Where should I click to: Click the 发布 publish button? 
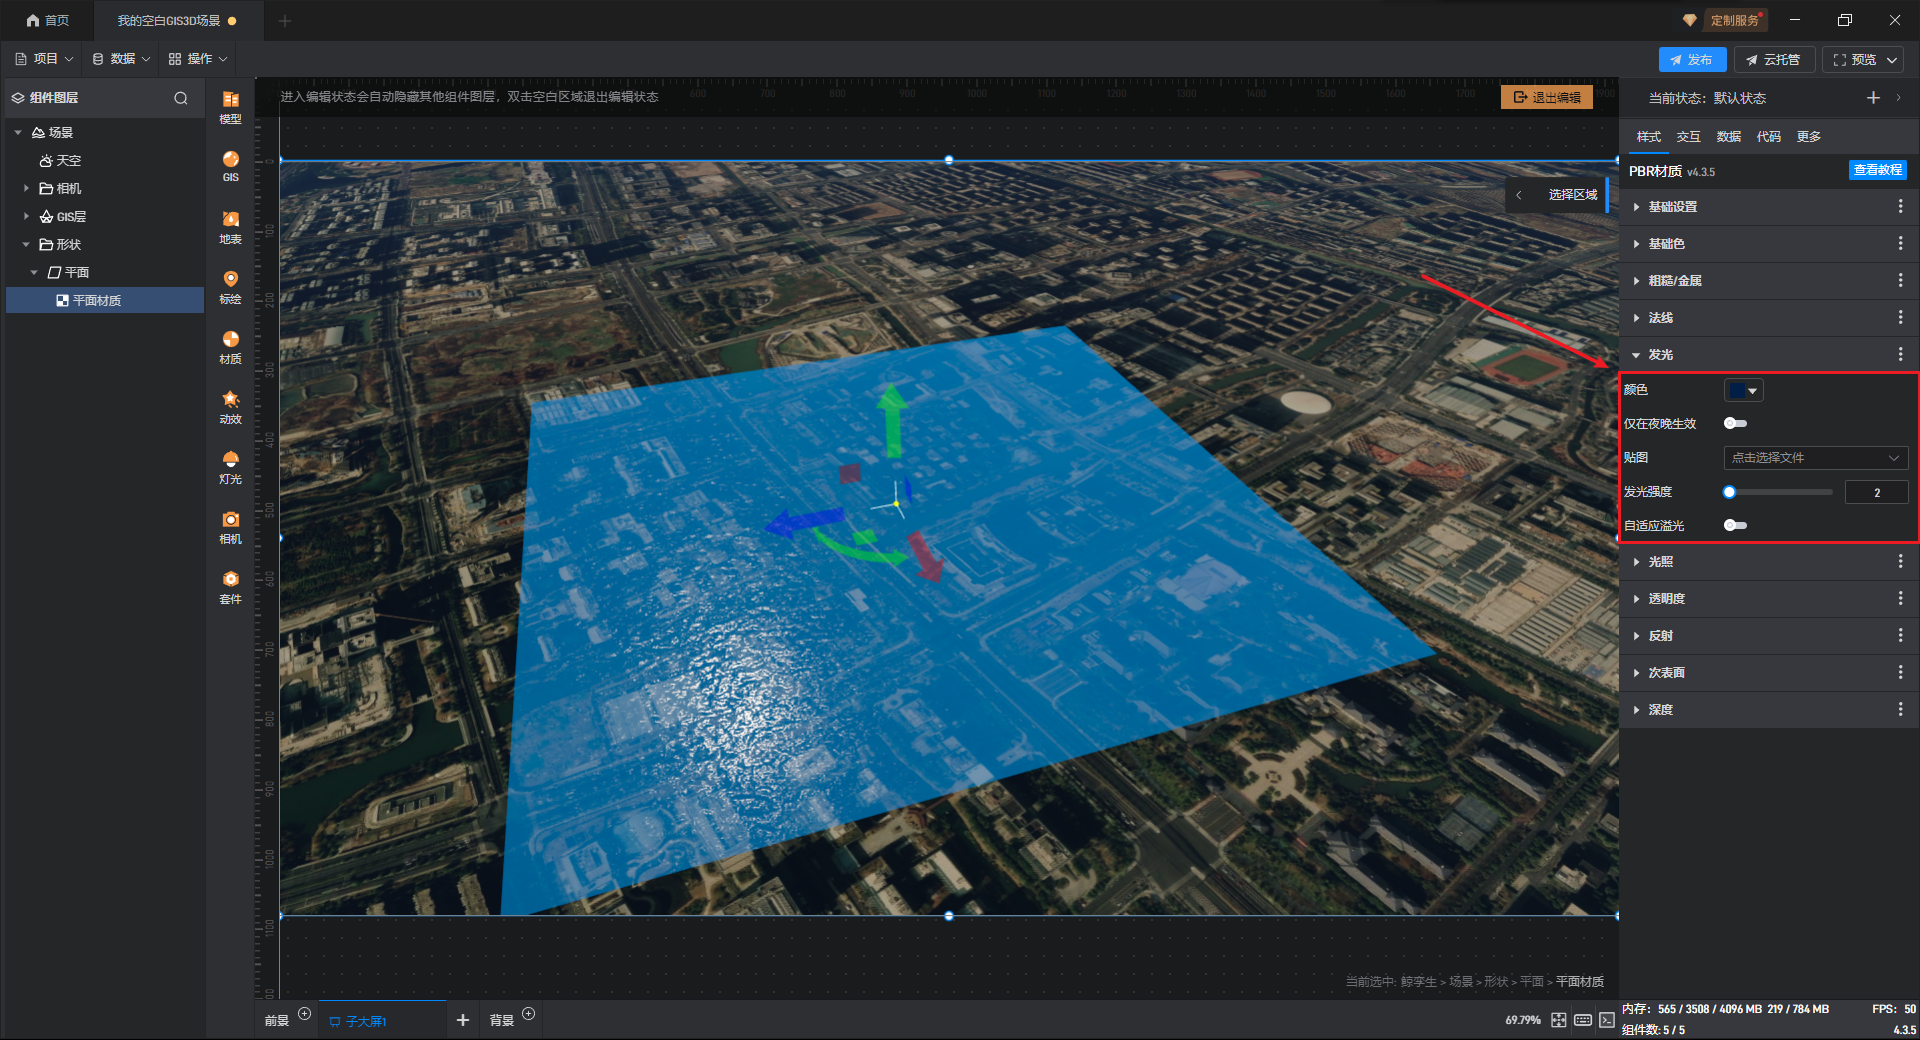(1692, 60)
